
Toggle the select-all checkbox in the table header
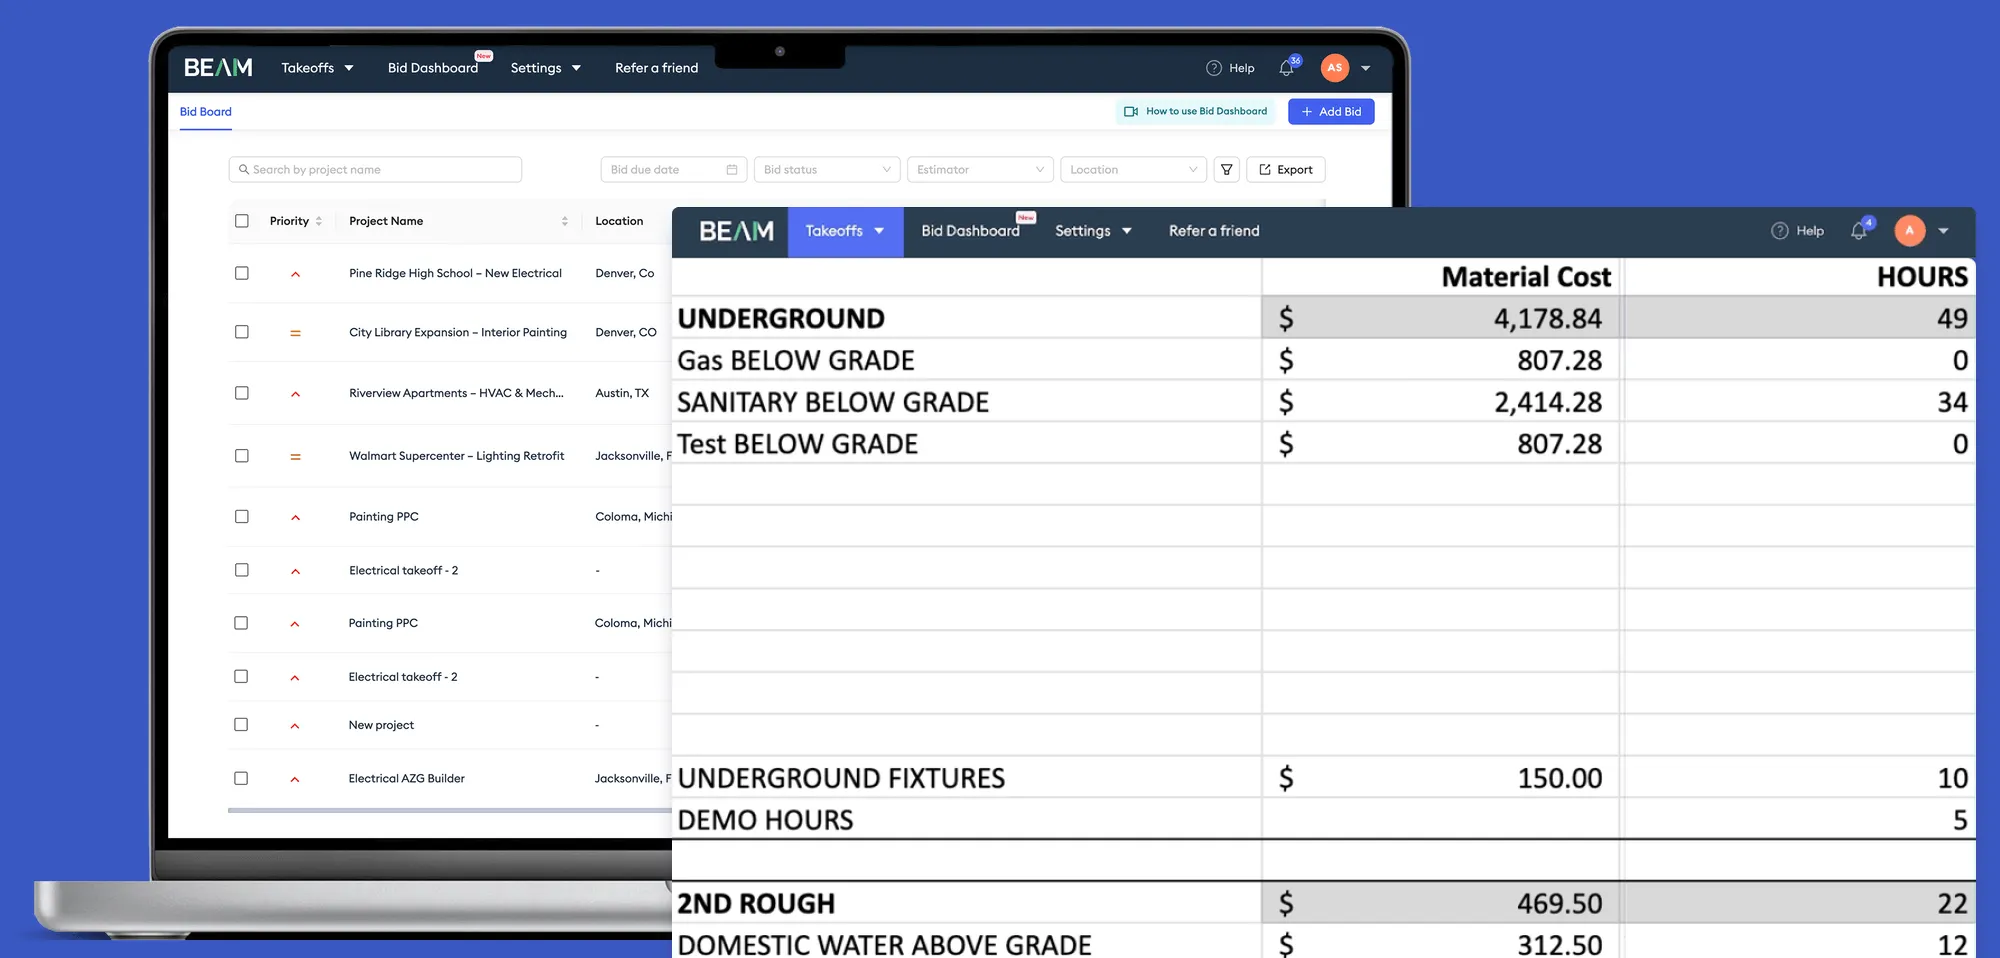[x=241, y=220]
